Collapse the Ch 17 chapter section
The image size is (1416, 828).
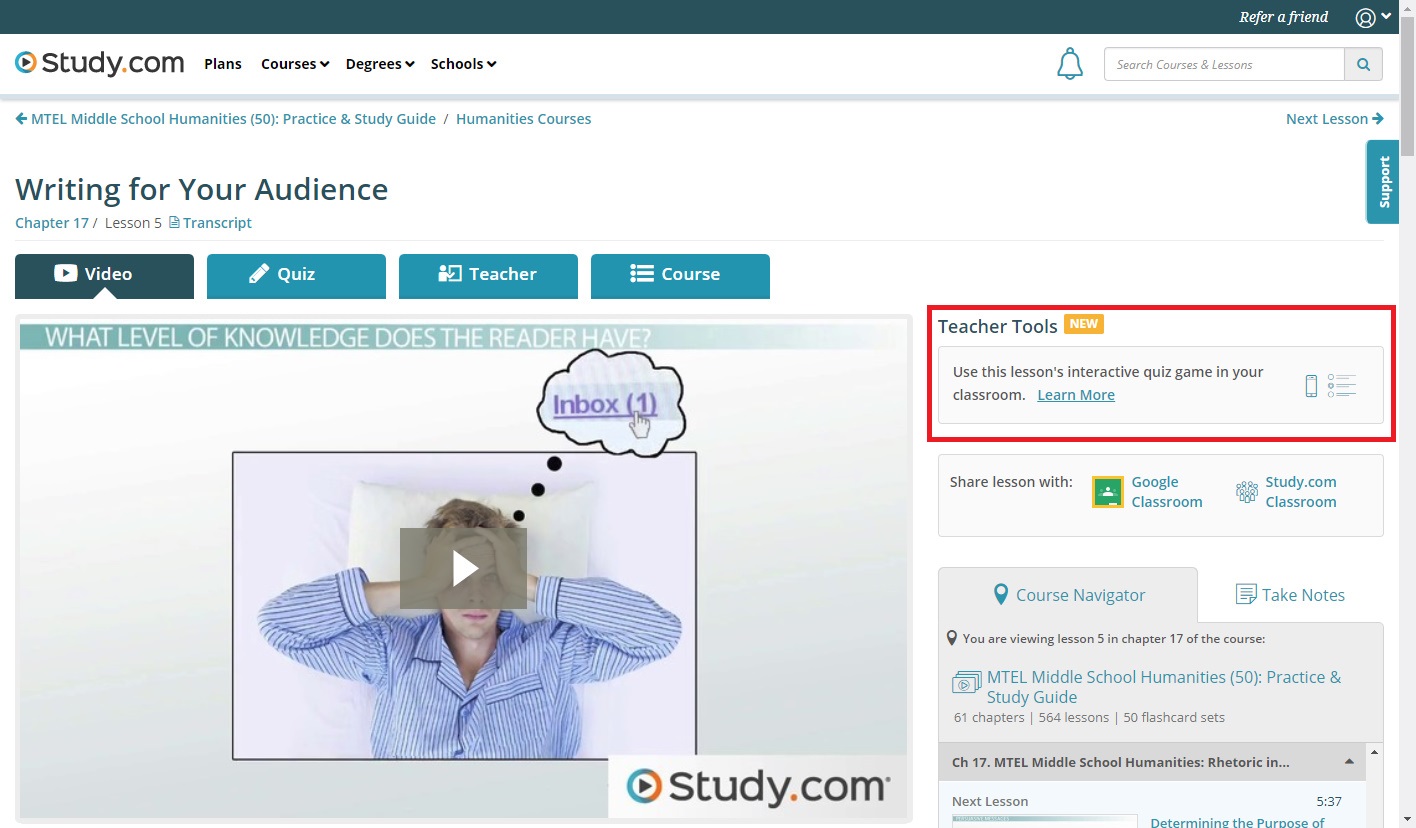1349,762
